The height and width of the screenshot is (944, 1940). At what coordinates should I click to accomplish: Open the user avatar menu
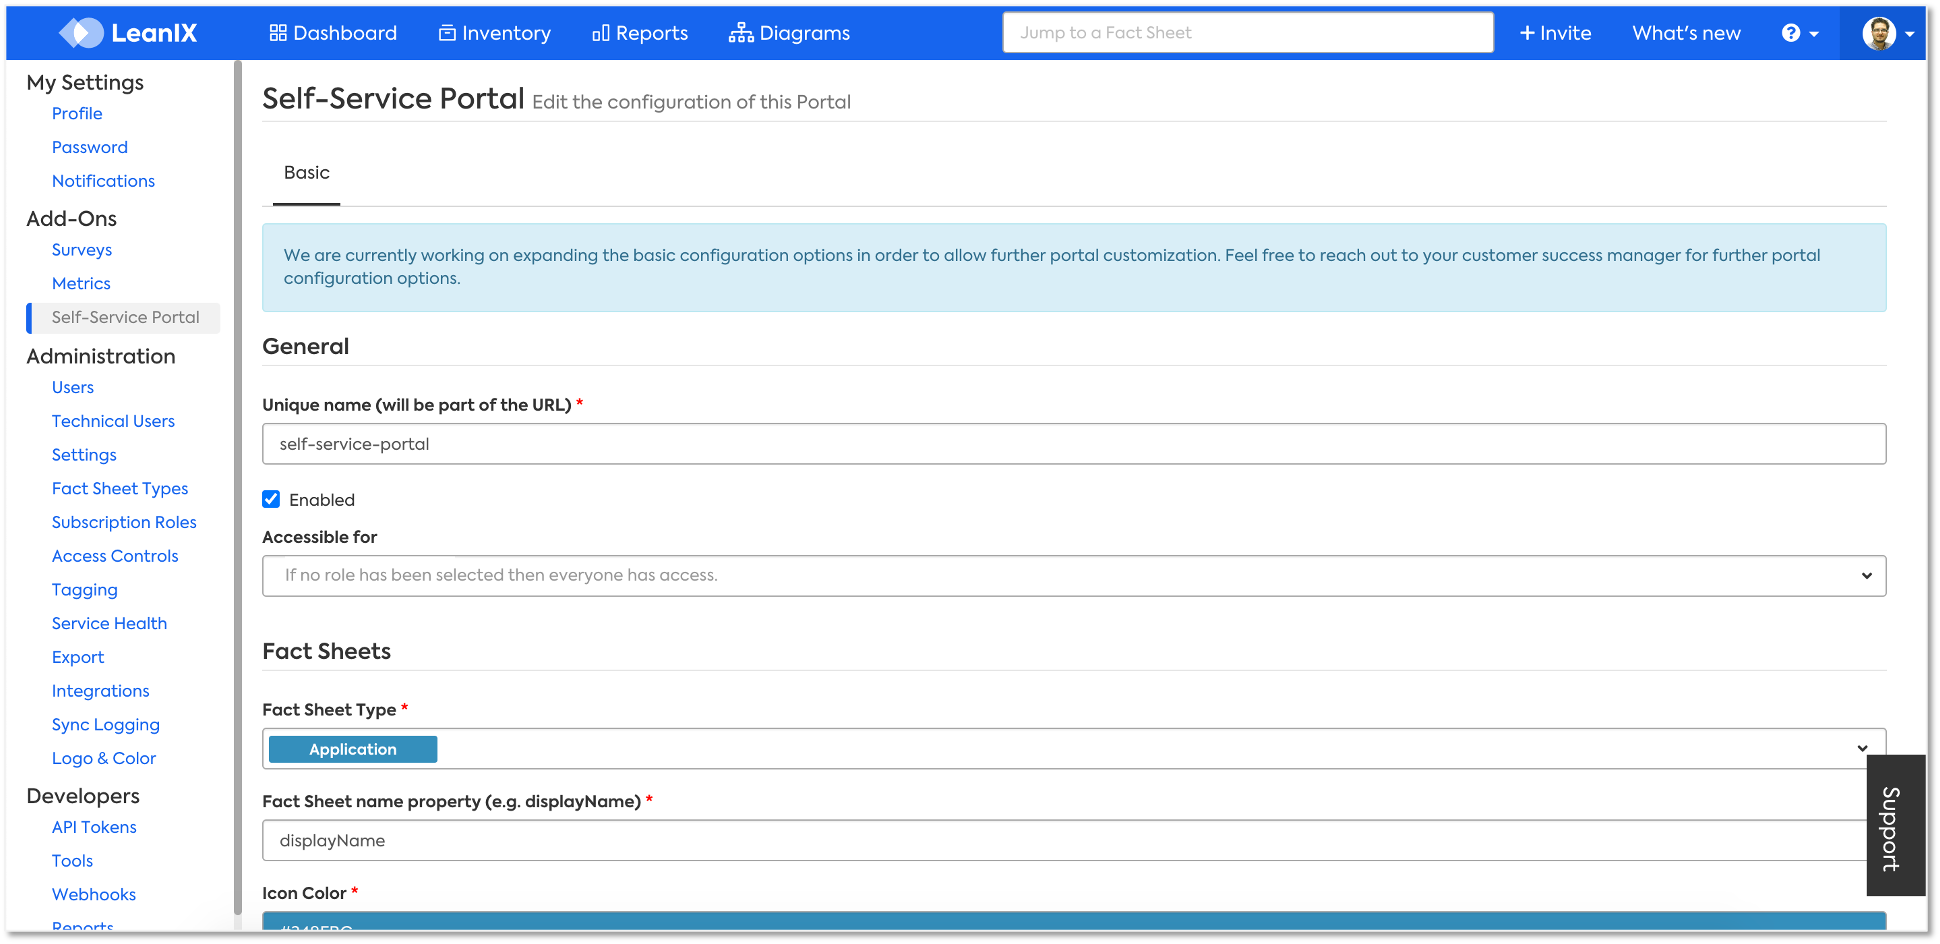pos(1888,33)
